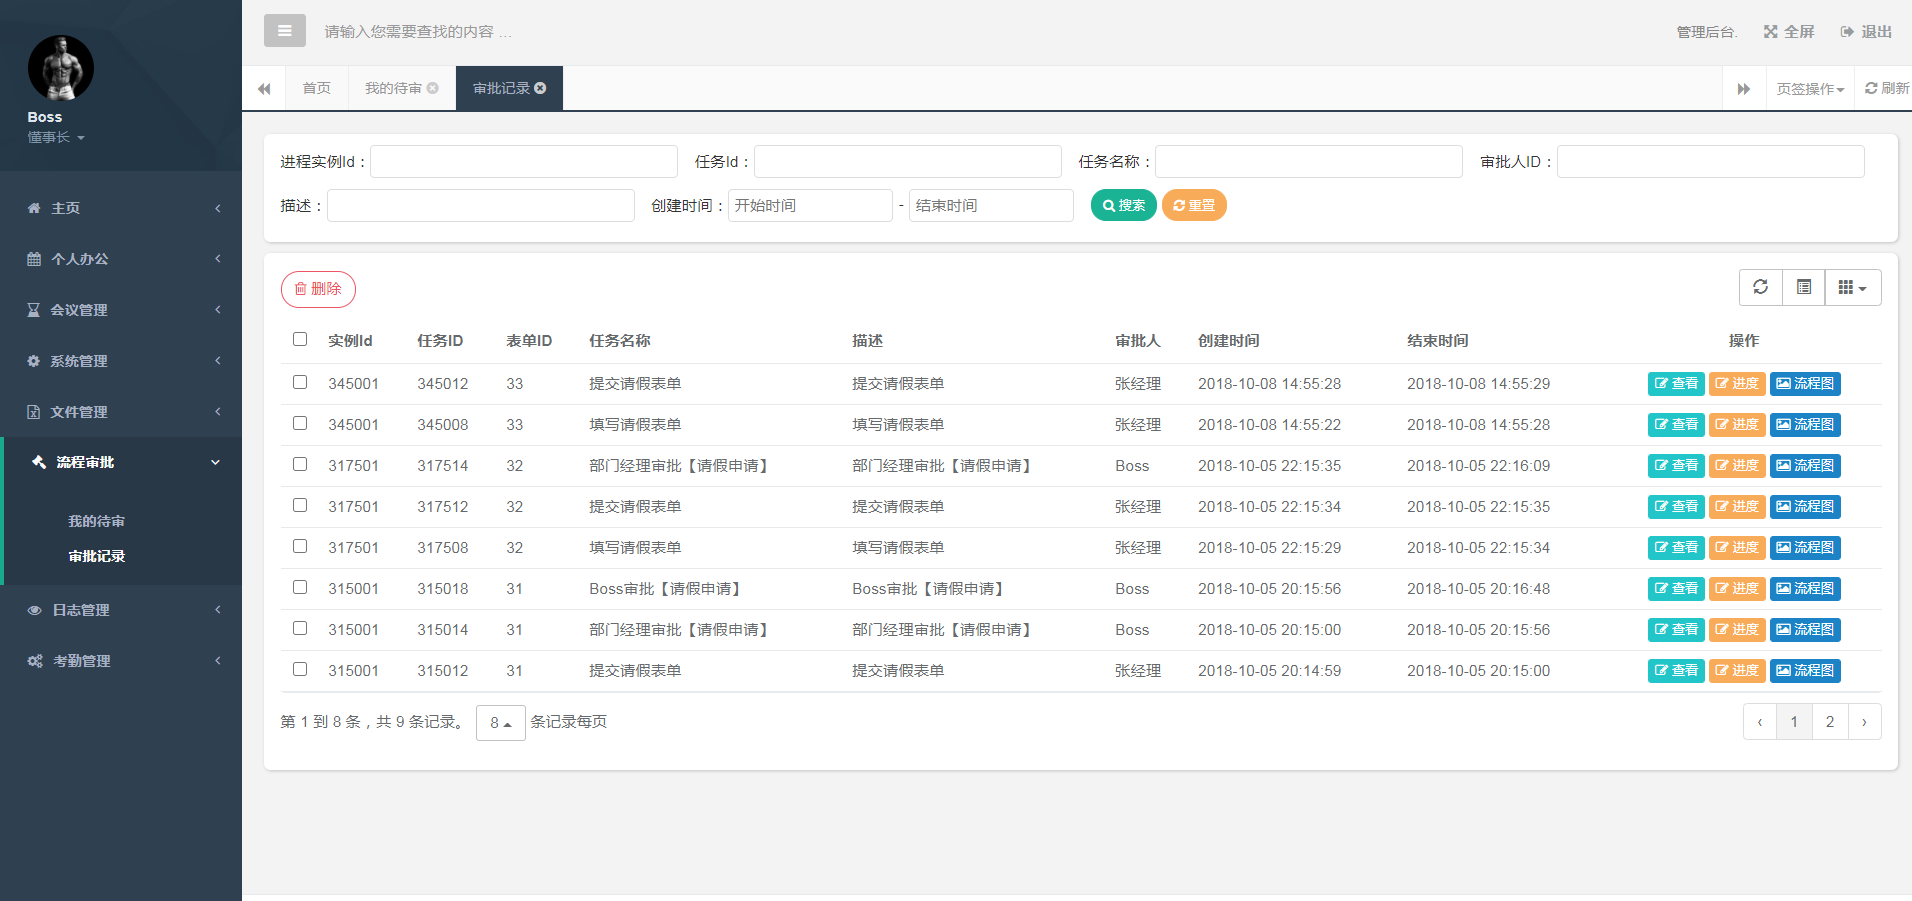Click the Boss user avatar
This screenshot has height=901, width=1912.
pos(60,68)
